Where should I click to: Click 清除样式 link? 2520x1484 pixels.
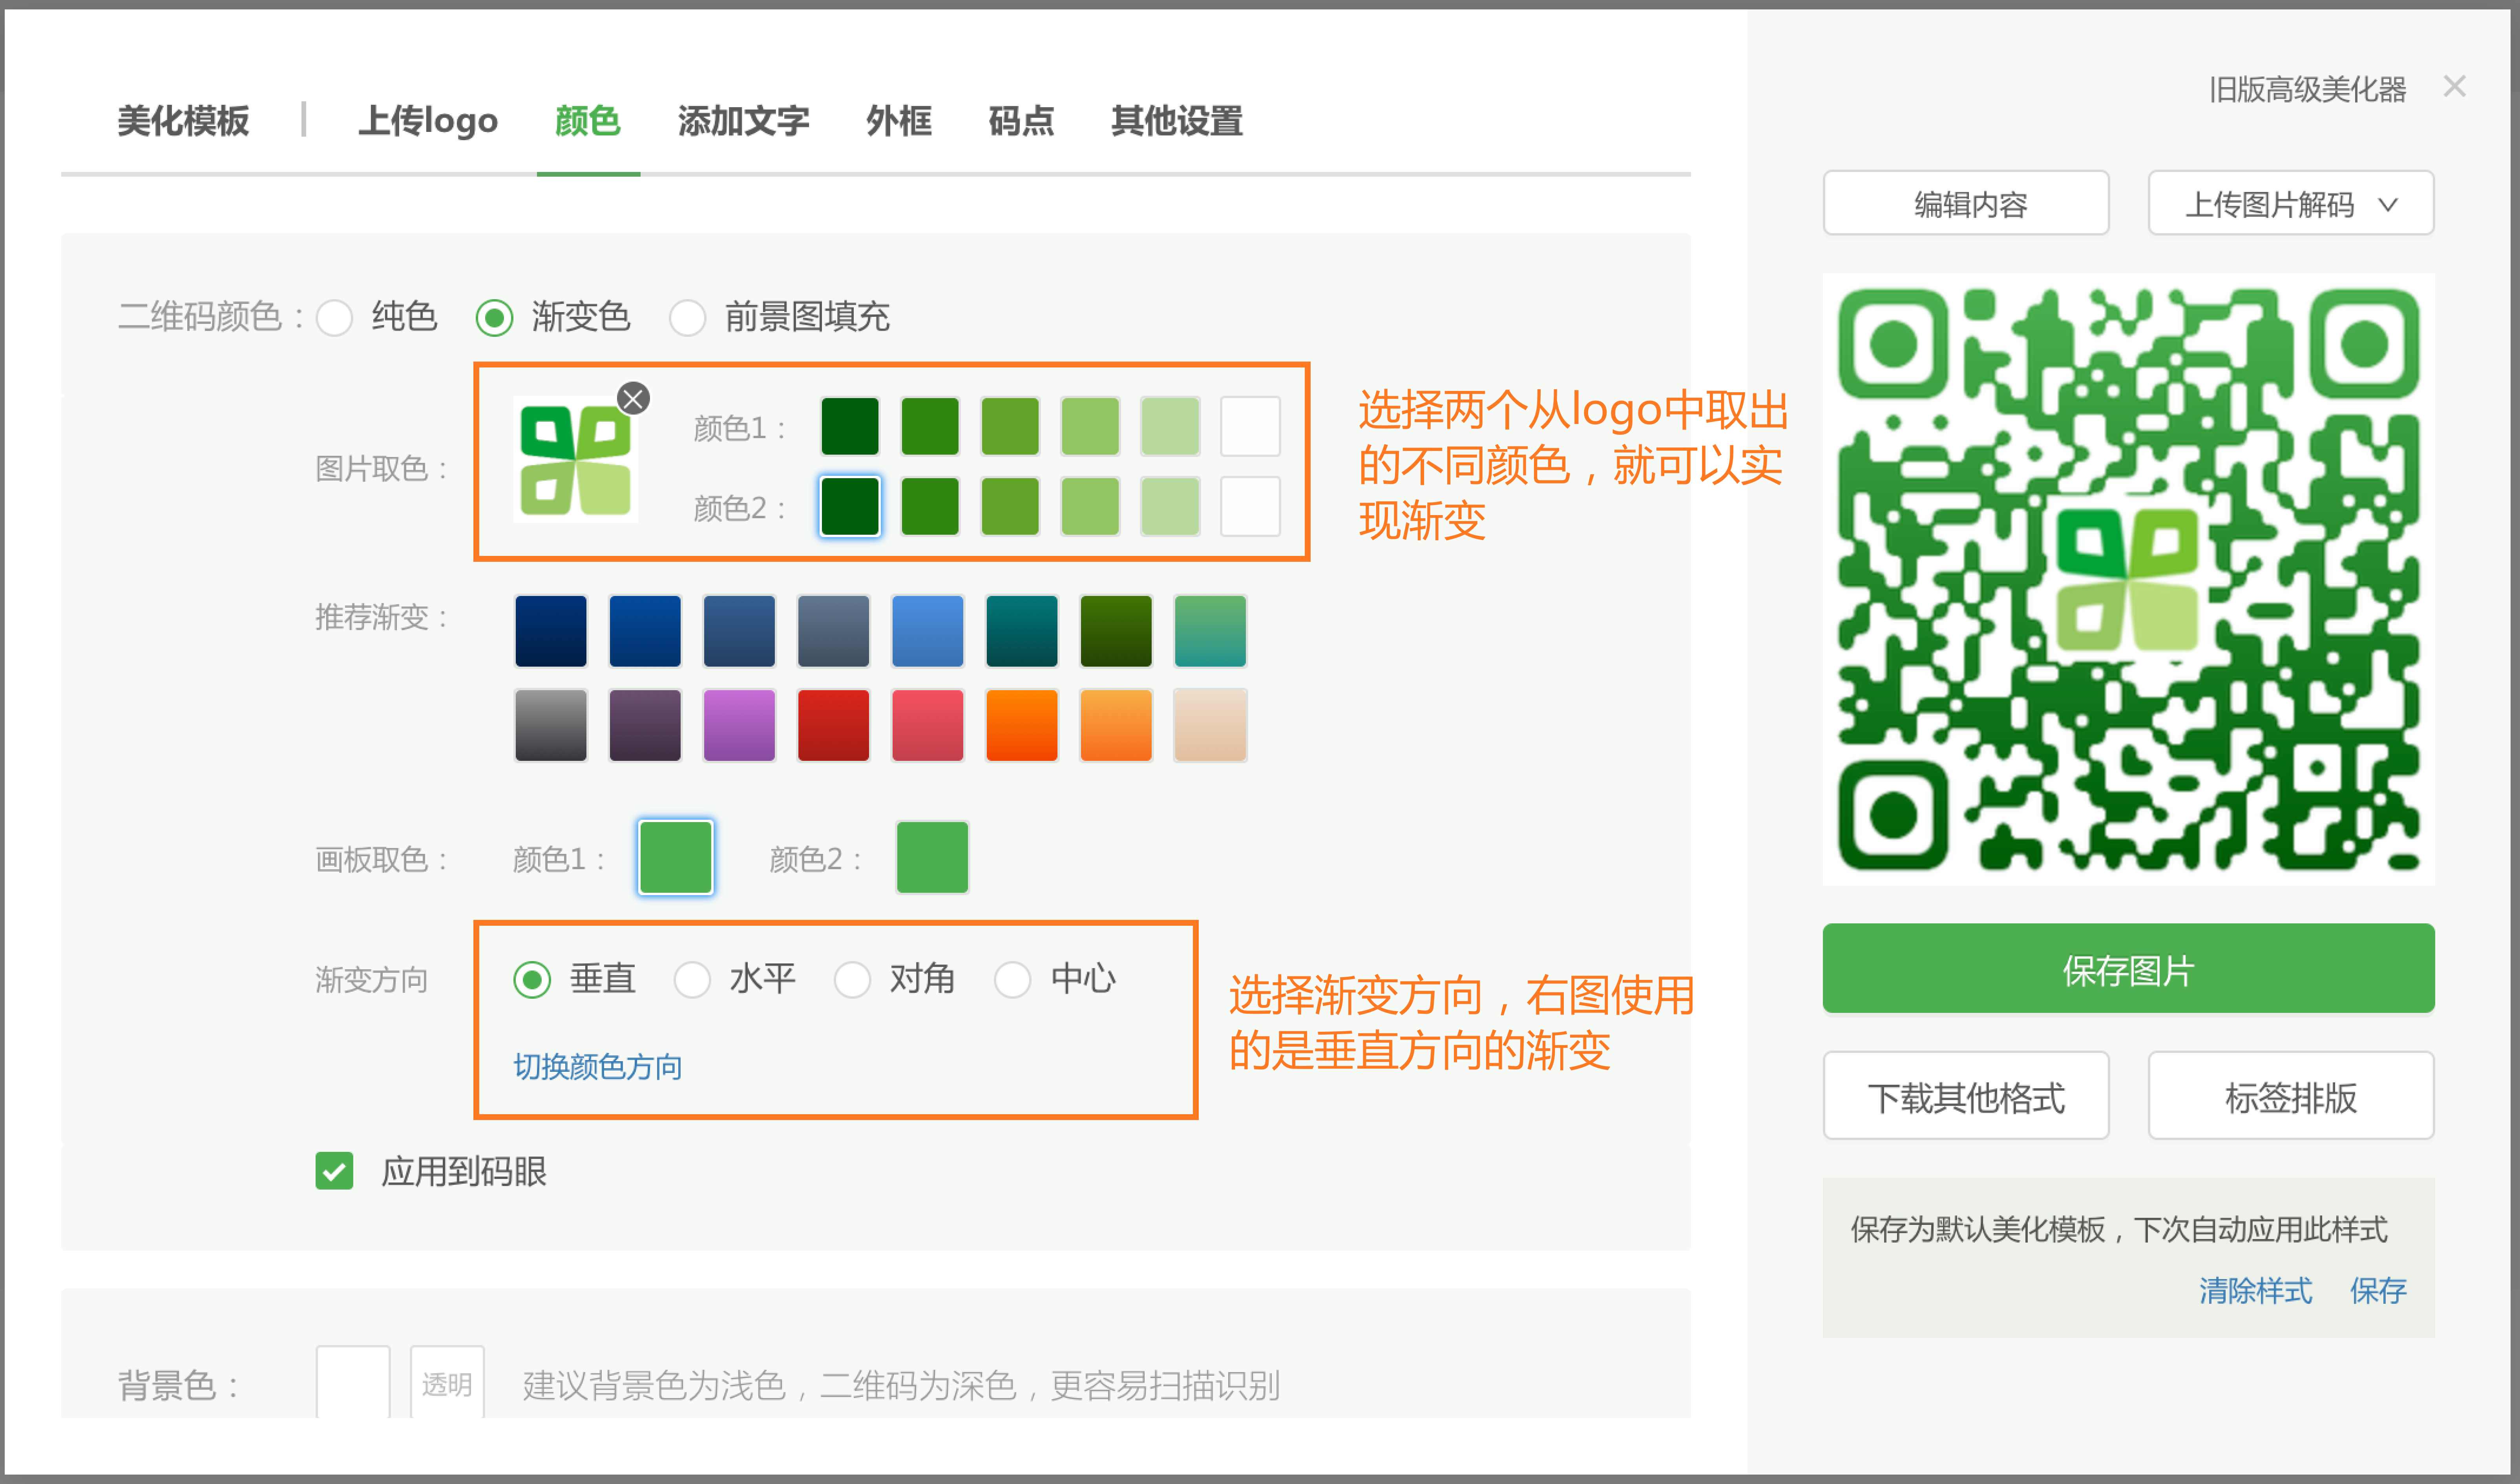pos(2255,1290)
